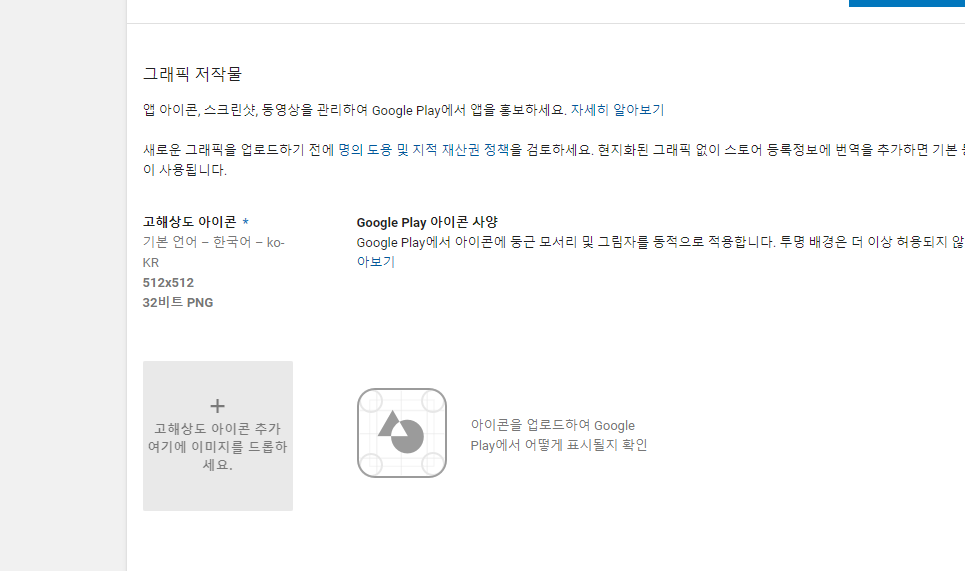Click the triangle shape in the preview icon
This screenshot has height=571, width=965.
(391, 423)
